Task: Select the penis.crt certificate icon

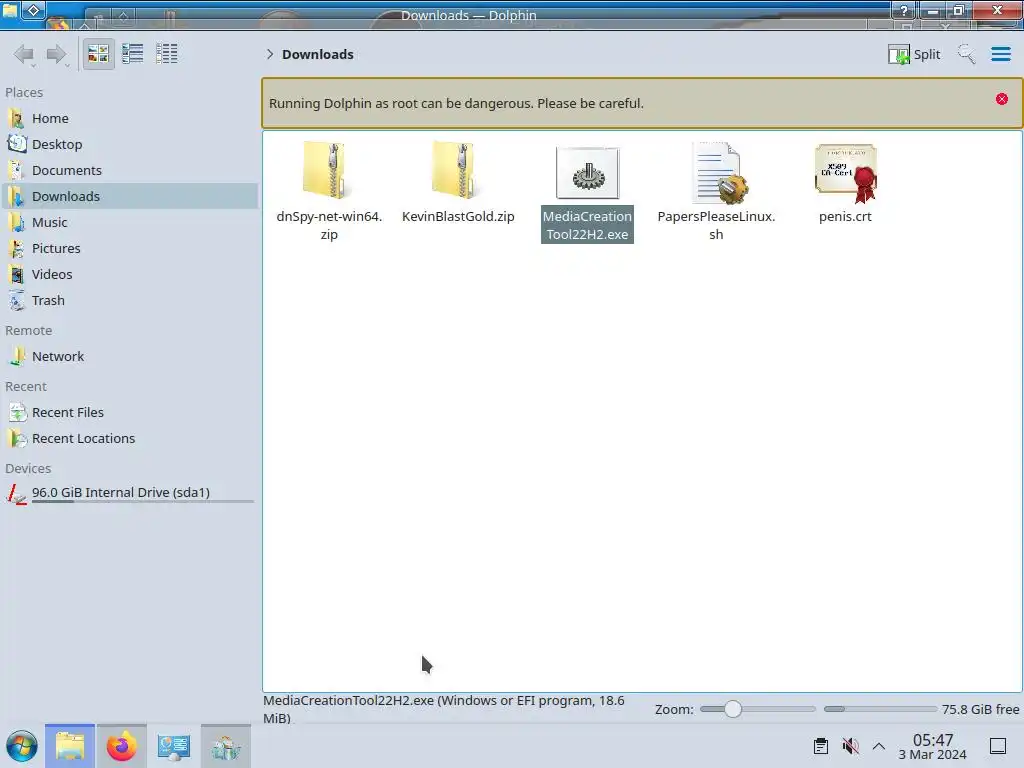Action: click(846, 173)
